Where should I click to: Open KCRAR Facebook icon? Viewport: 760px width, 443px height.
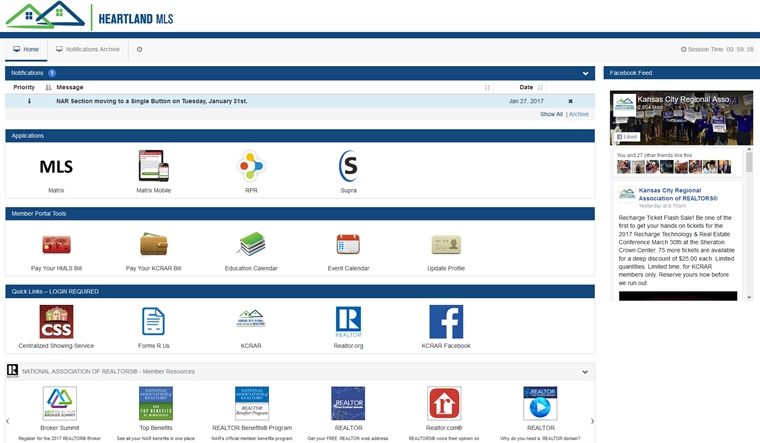(446, 322)
